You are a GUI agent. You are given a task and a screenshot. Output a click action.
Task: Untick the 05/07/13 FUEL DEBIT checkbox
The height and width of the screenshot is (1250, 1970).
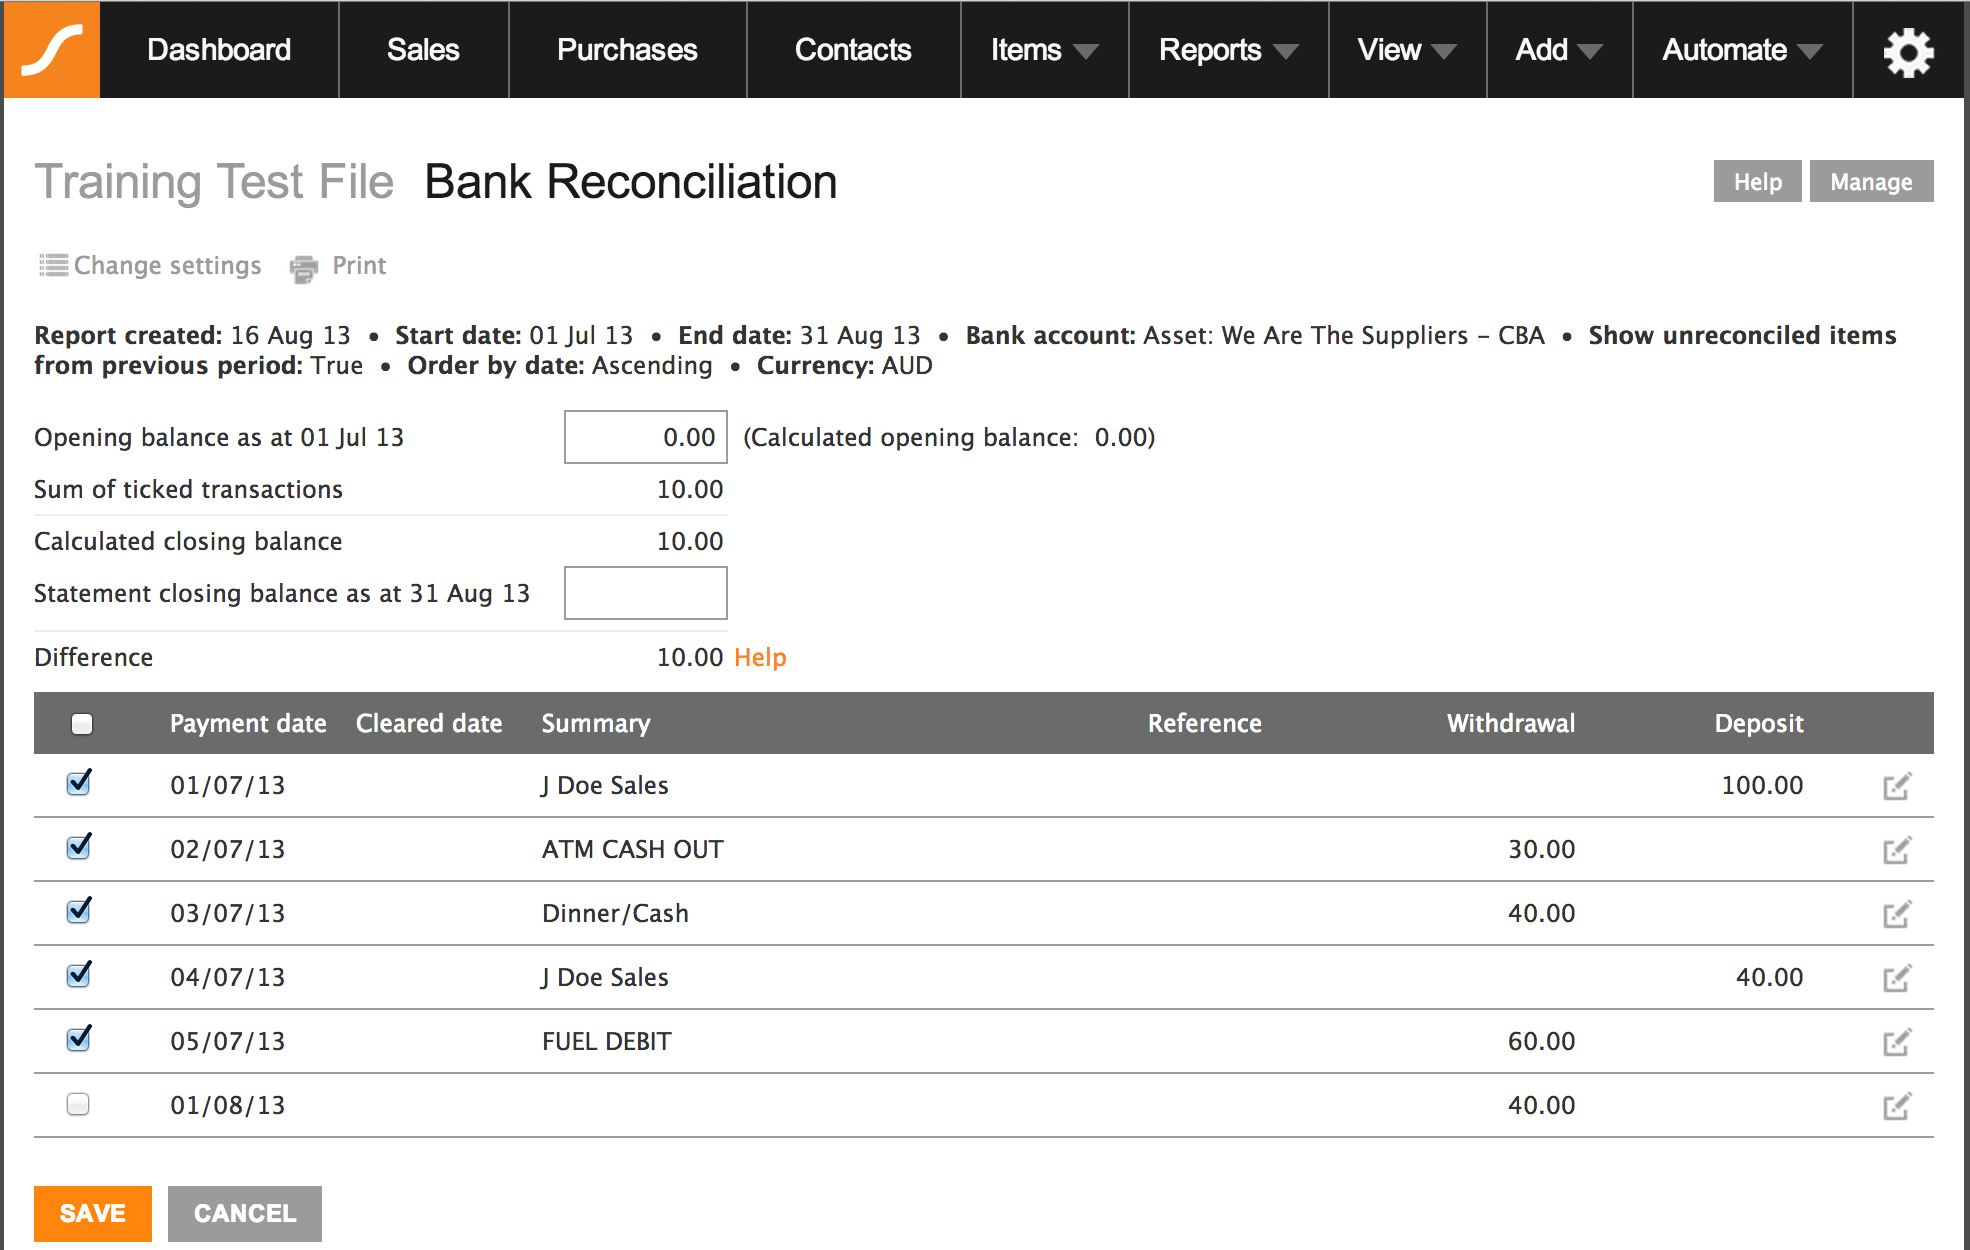(78, 1040)
